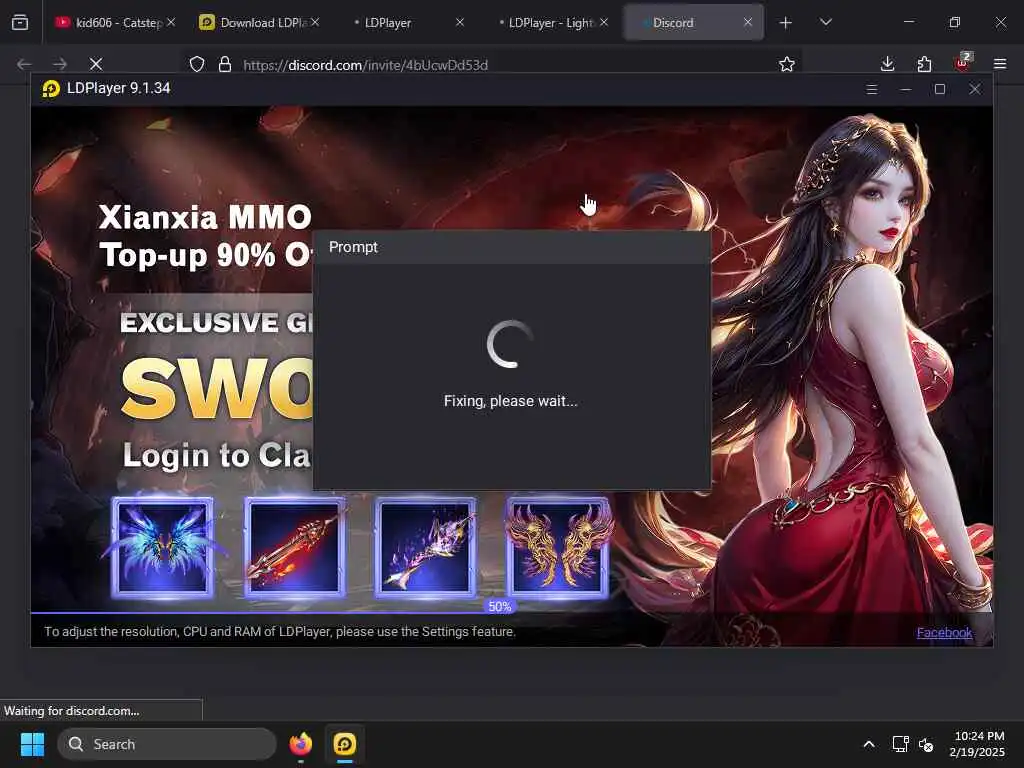The width and height of the screenshot is (1024, 768).
Task: Bookmark this page with the star
Action: [x=787, y=64]
